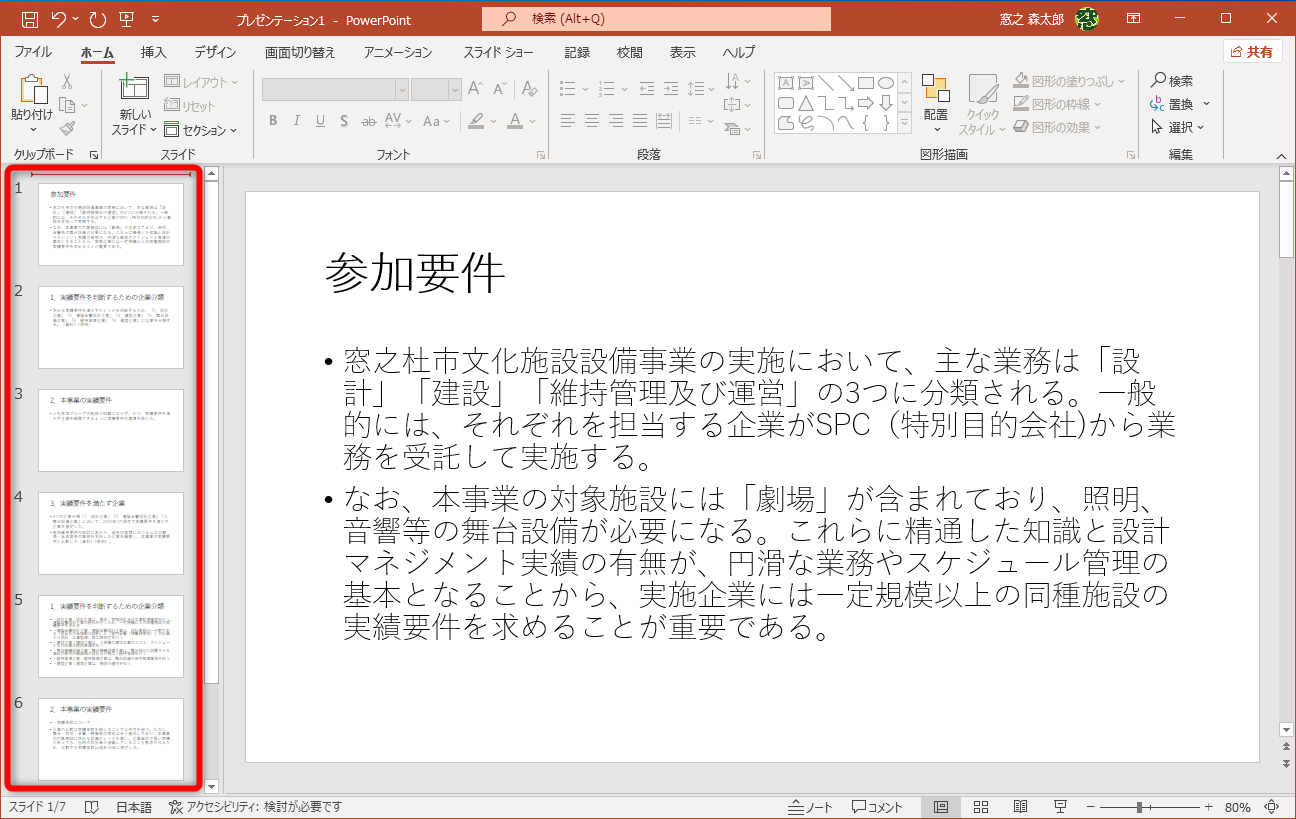Image resolution: width=1296 pixels, height=819 pixels.
Task: Open the Font dialog launcher
Action: click(540, 155)
